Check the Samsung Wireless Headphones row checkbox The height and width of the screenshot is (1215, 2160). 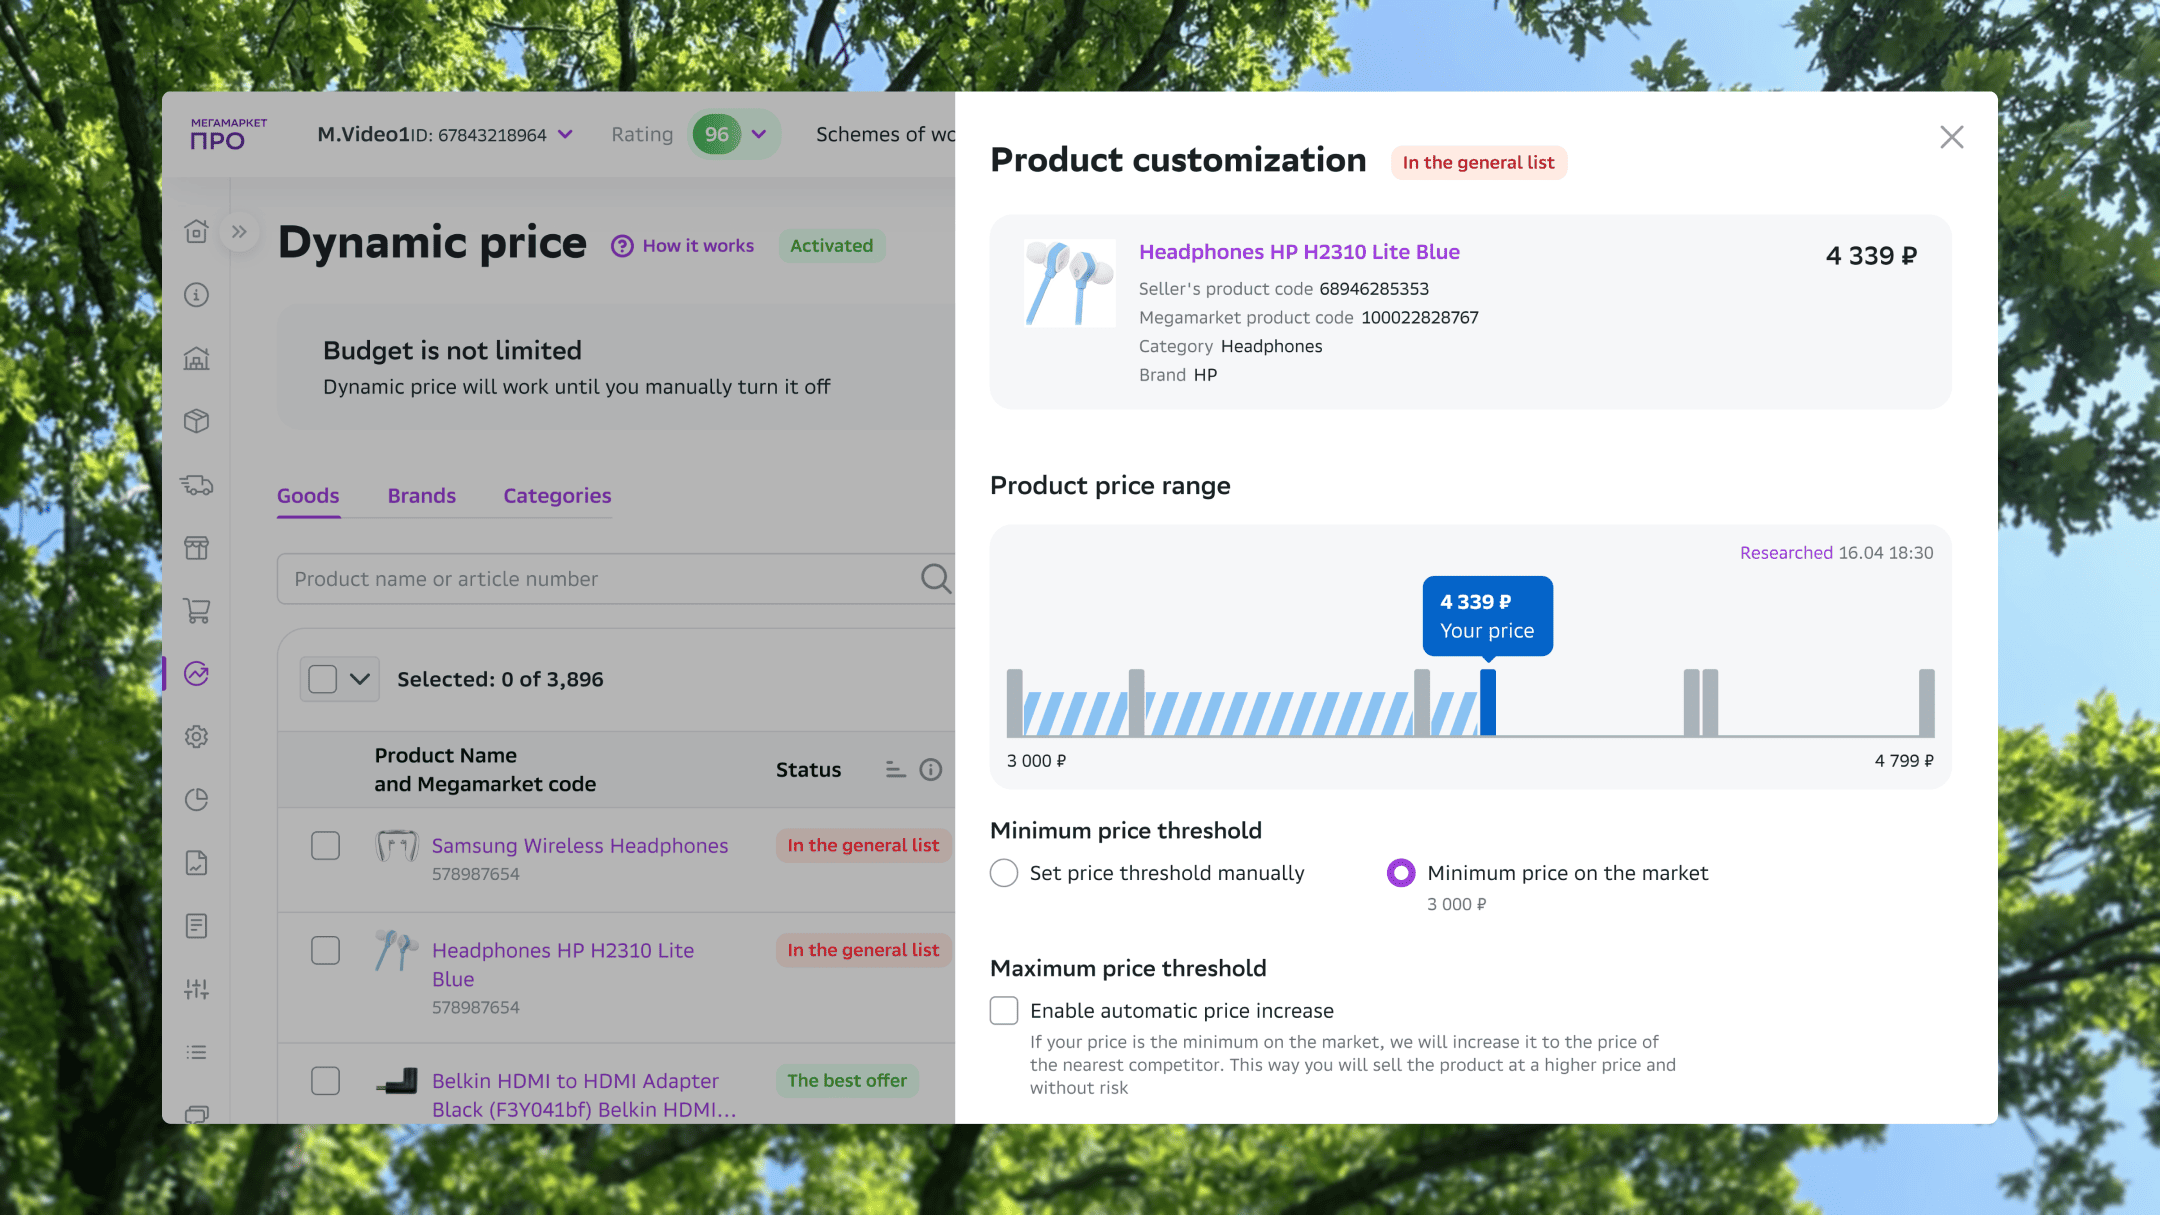(x=325, y=846)
